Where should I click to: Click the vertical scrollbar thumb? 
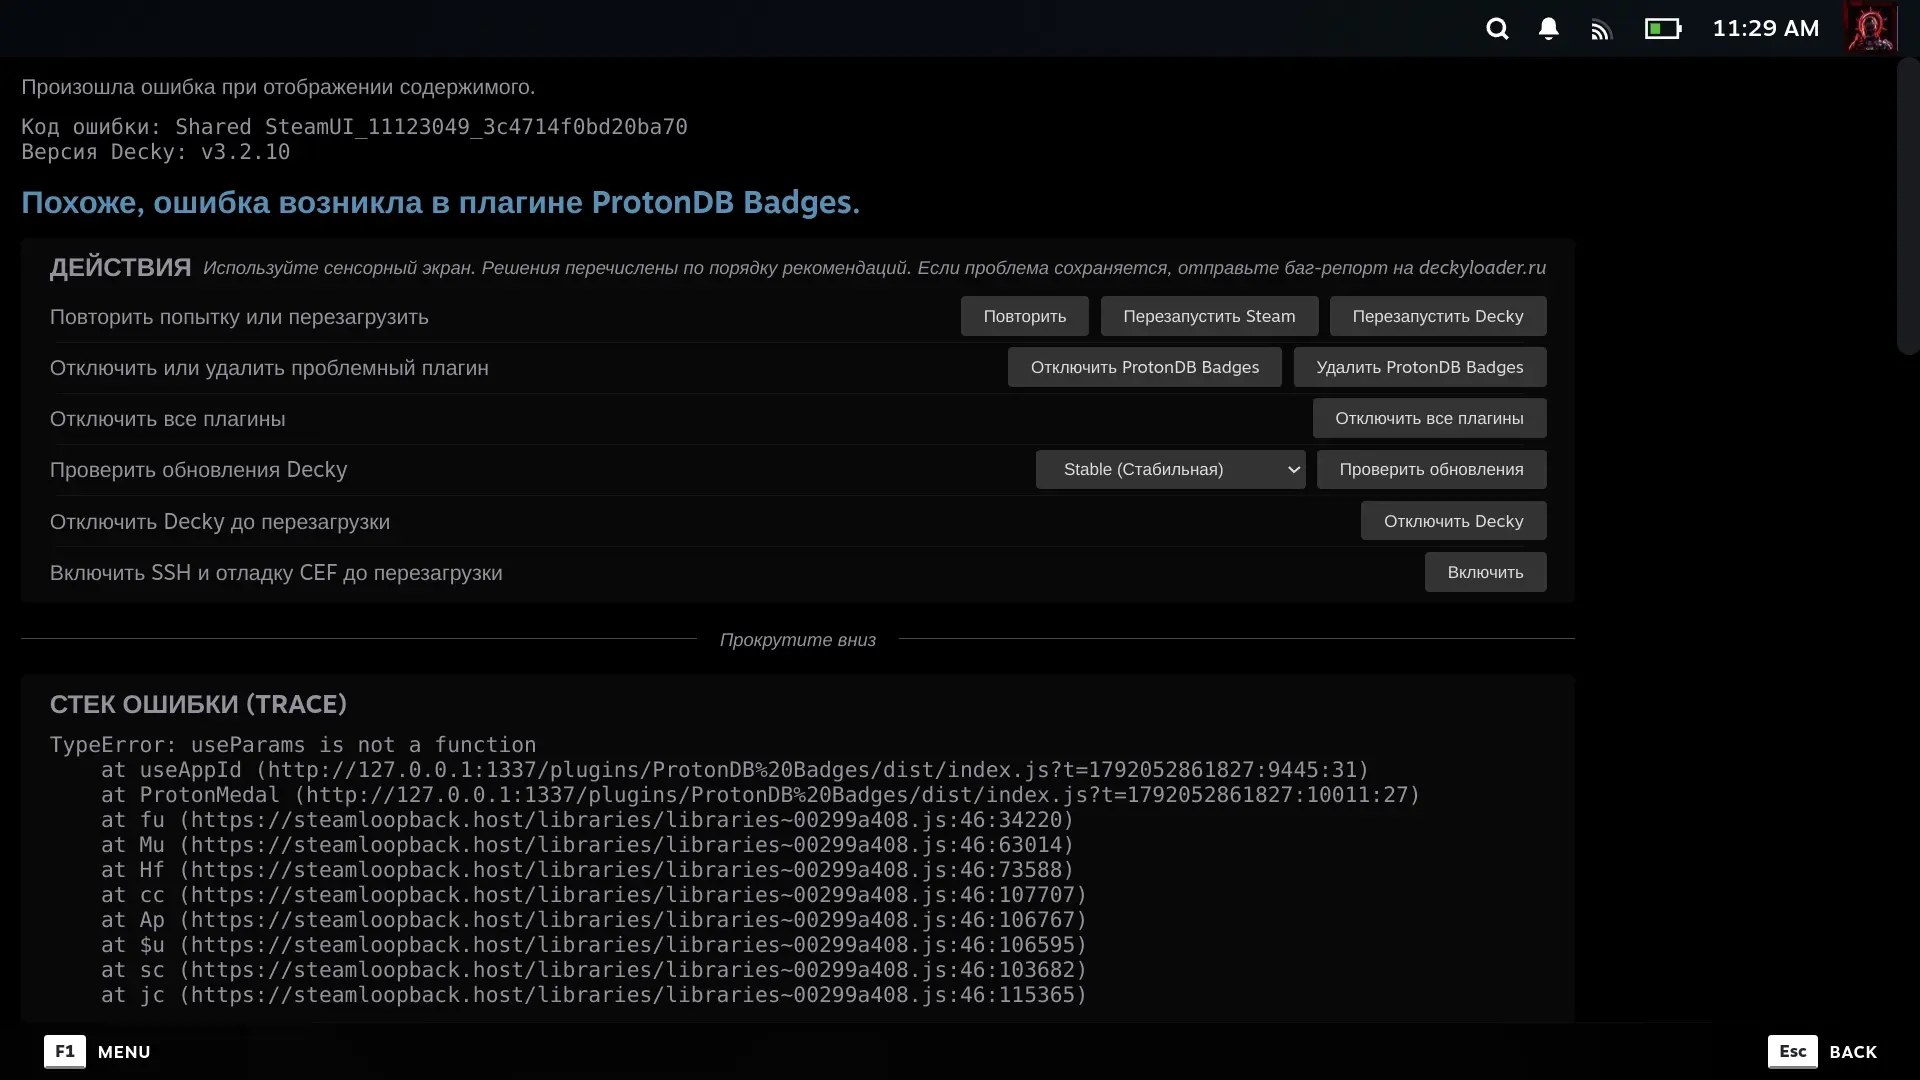[x=1908, y=205]
